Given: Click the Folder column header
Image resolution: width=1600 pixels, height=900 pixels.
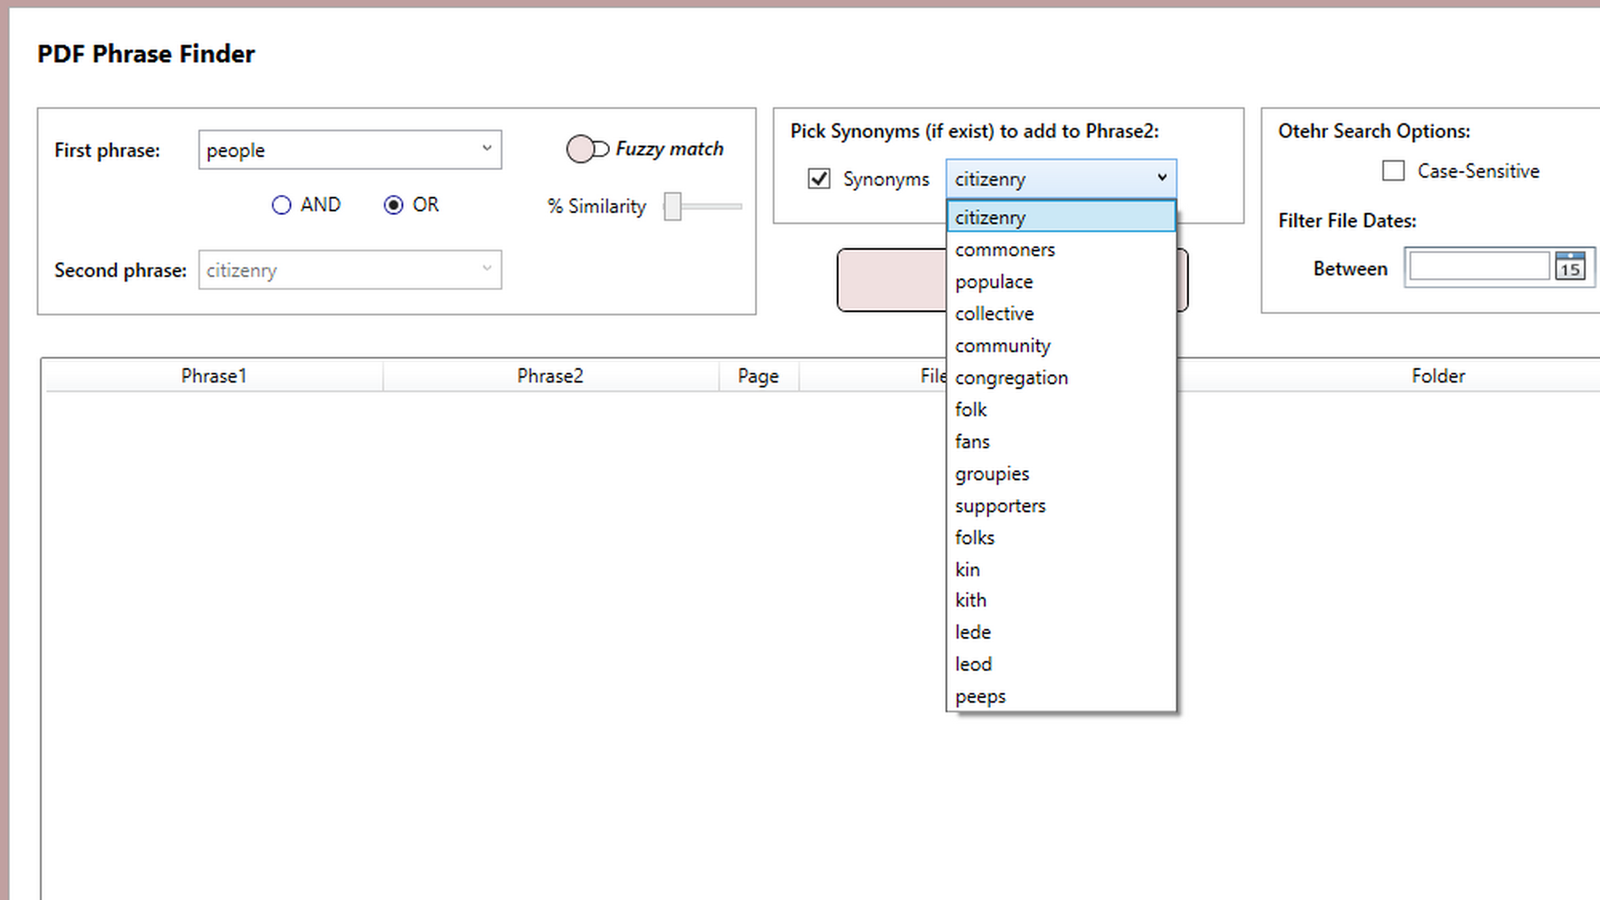Looking at the screenshot, I should [x=1438, y=375].
